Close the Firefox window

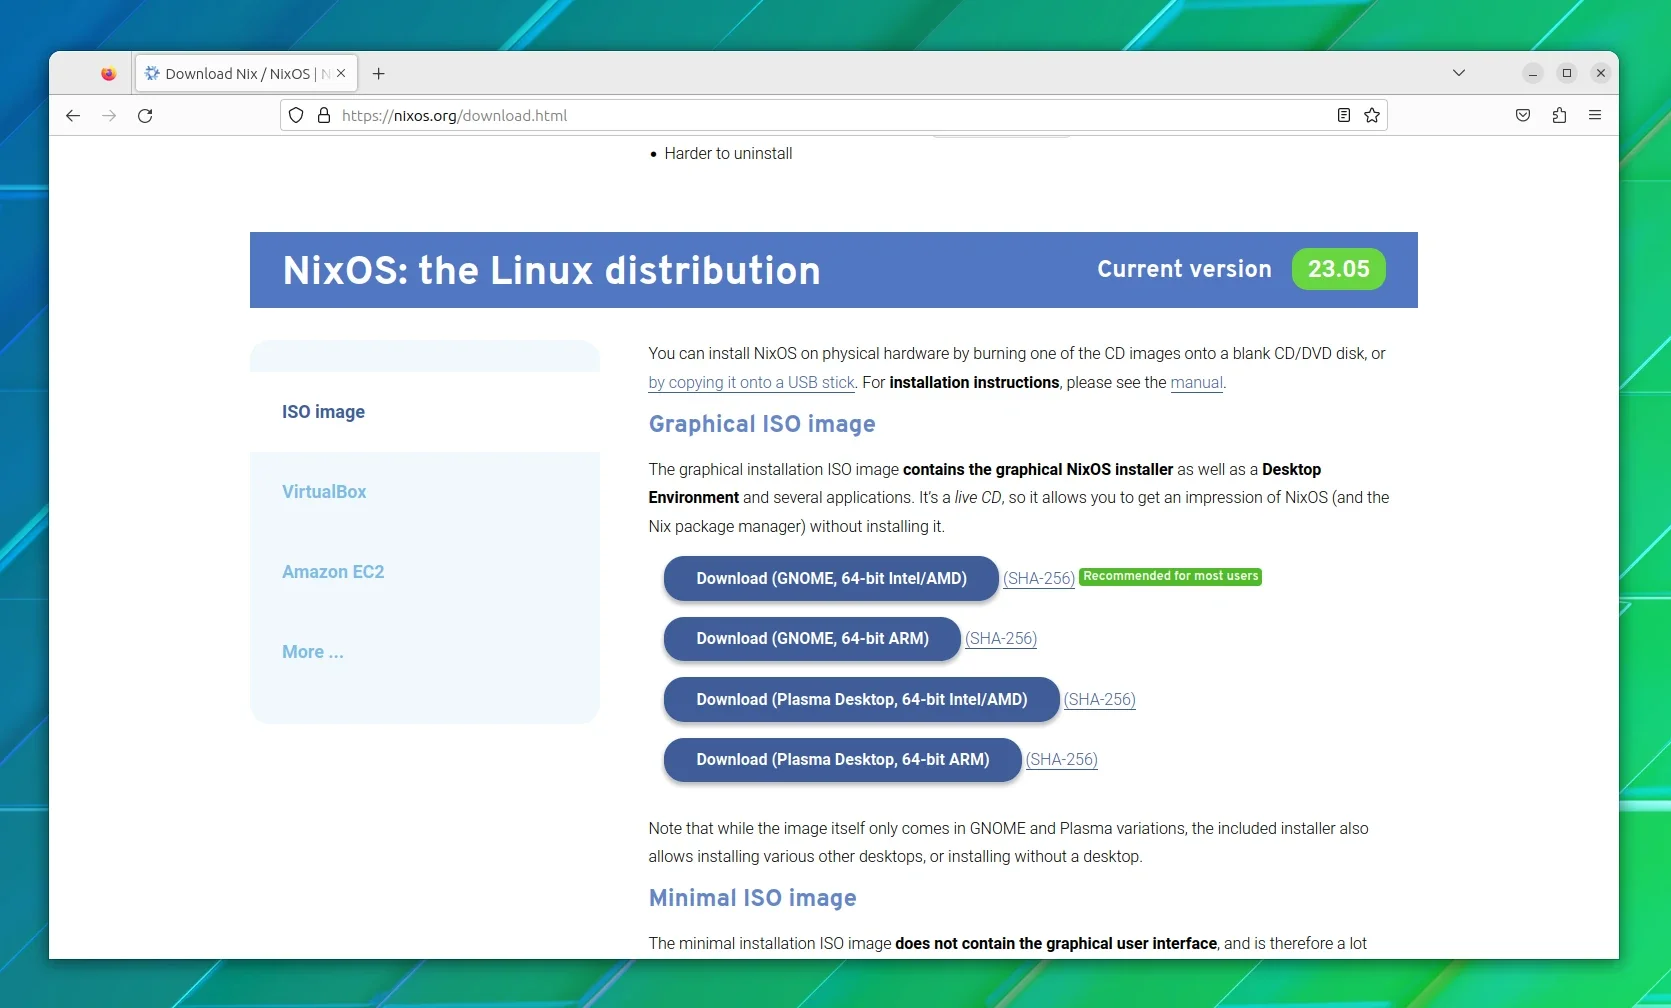[1601, 73]
